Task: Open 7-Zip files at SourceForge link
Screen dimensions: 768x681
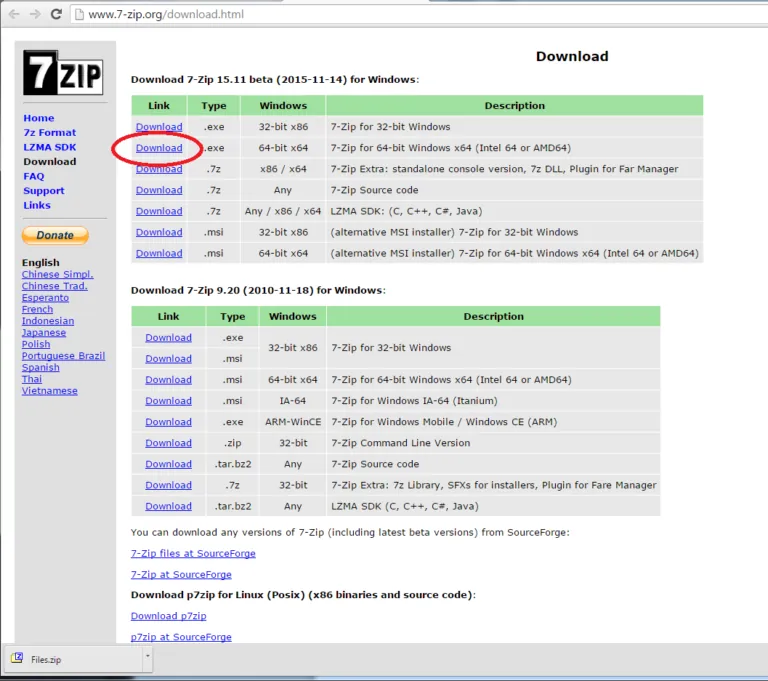Action: pyautogui.click(x=193, y=554)
